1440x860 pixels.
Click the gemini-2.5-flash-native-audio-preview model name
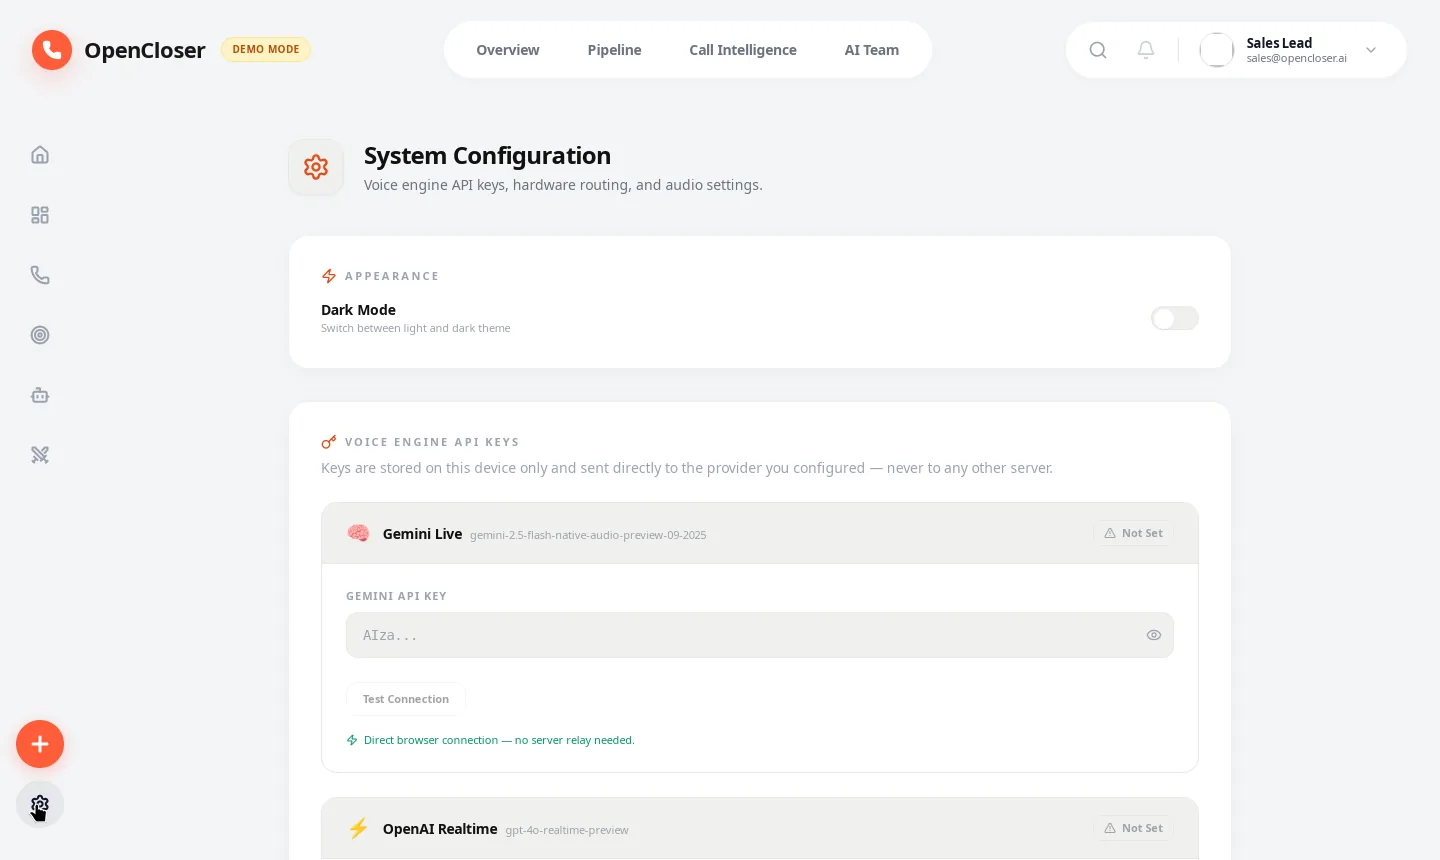[588, 535]
